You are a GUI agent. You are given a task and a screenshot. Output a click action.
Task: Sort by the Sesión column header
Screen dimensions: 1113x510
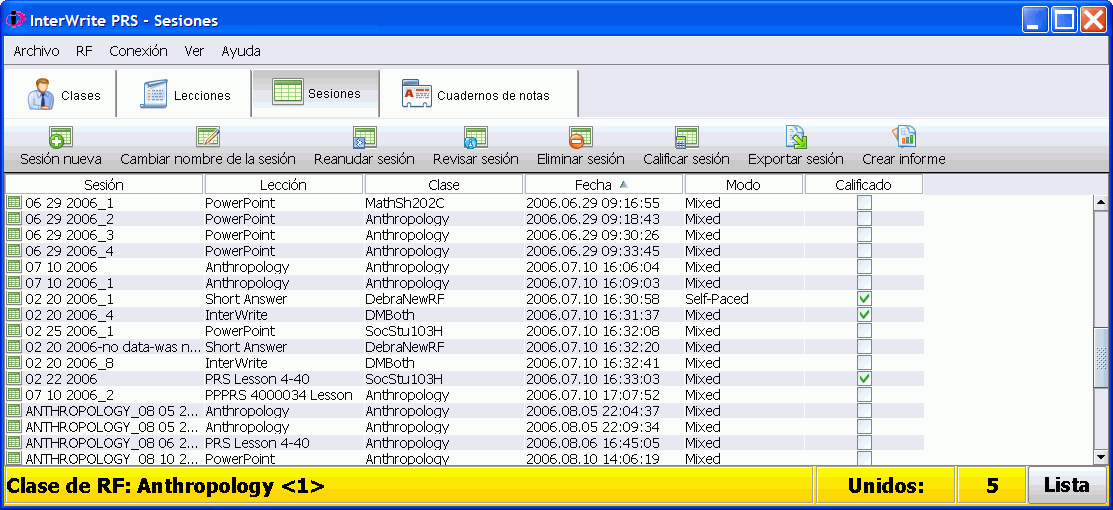click(x=104, y=185)
